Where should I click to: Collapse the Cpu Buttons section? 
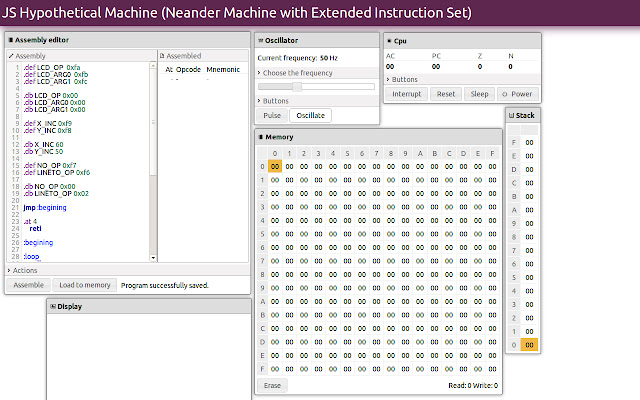[x=402, y=79]
